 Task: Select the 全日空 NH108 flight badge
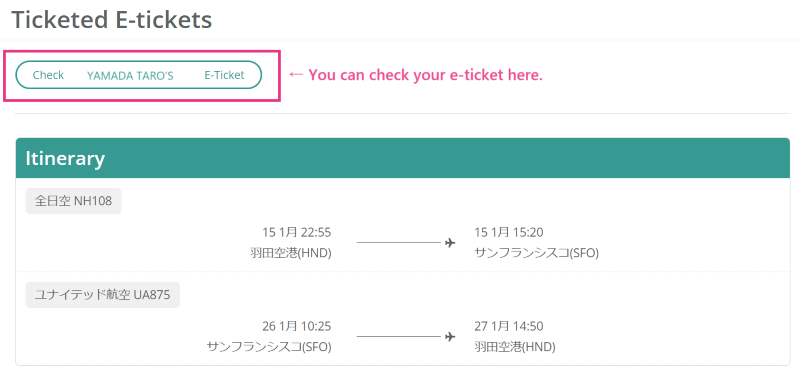coord(73,201)
